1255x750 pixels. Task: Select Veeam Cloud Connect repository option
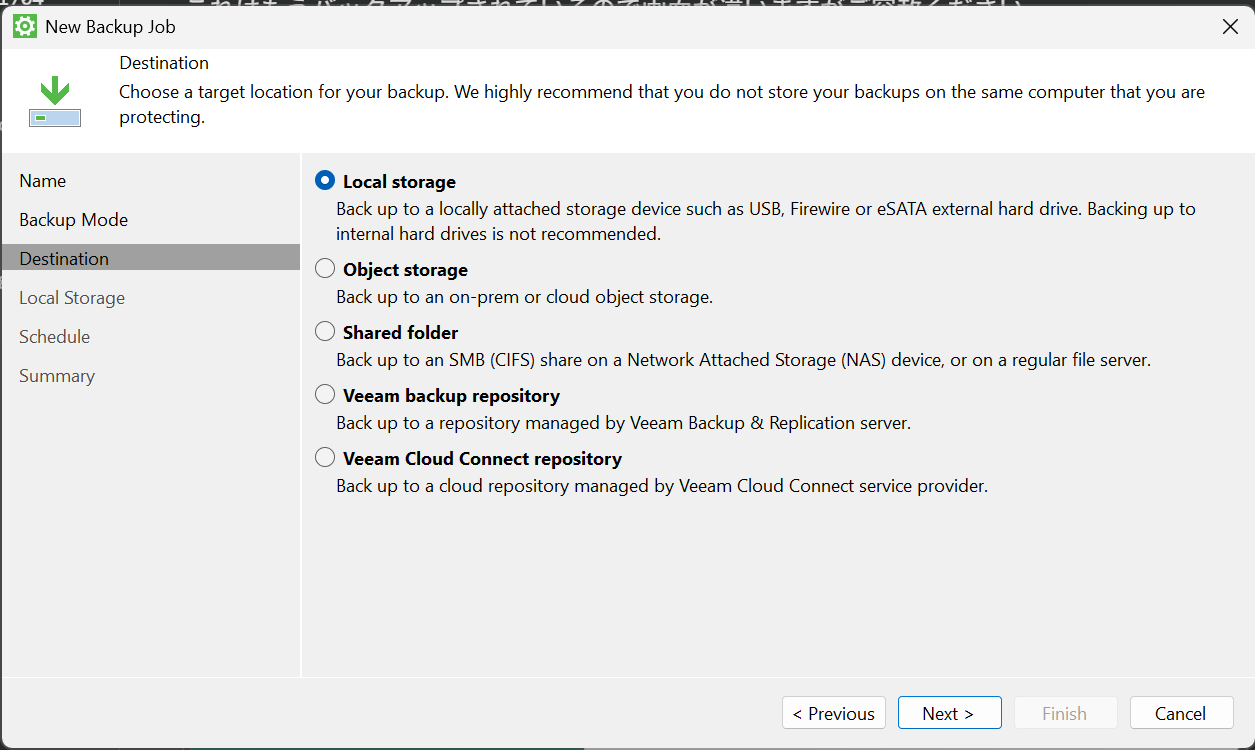click(325, 458)
